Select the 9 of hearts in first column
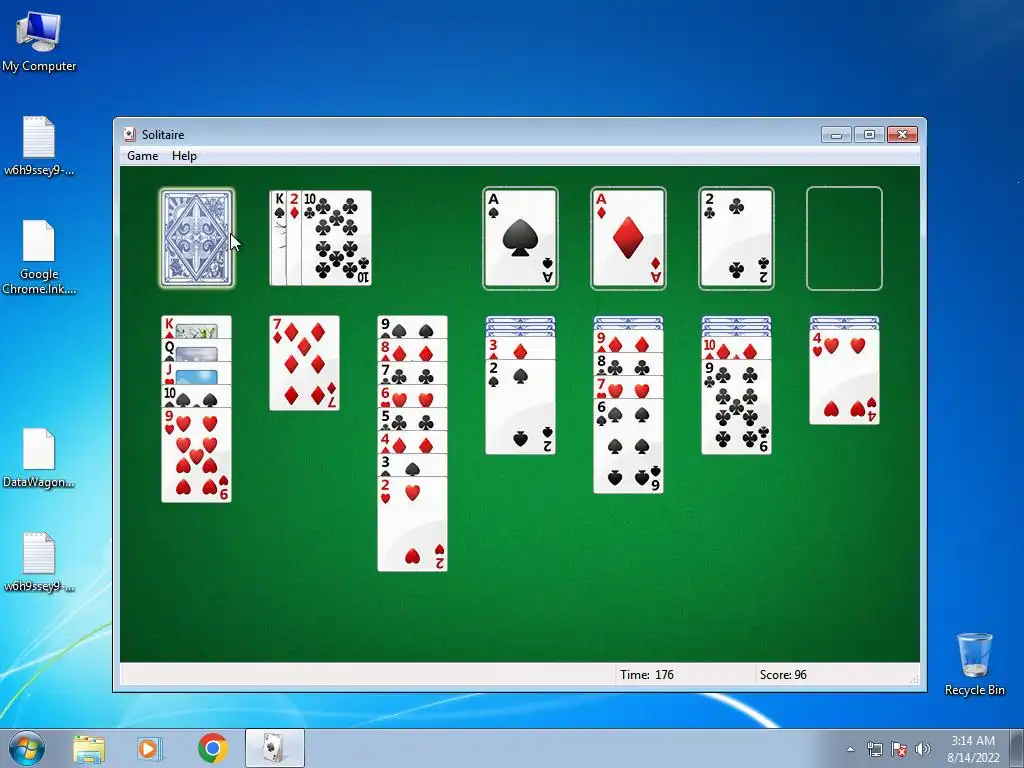1024x768 pixels. pyautogui.click(x=197, y=455)
